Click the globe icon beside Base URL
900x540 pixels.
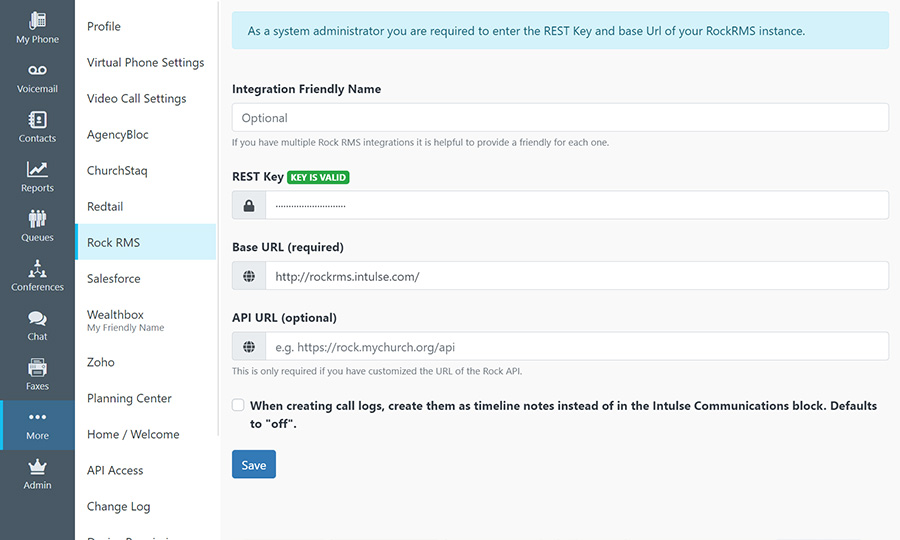(x=249, y=276)
